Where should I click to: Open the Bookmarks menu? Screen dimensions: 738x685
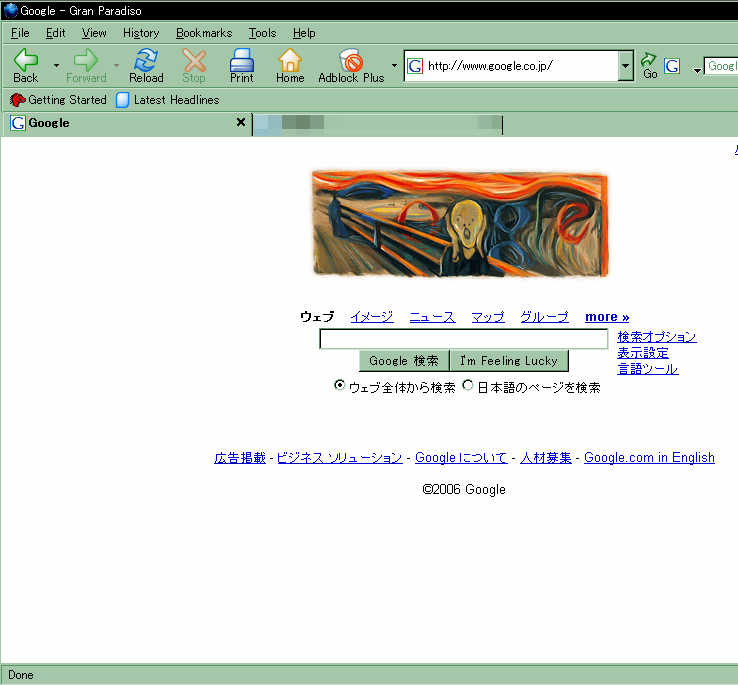click(204, 33)
